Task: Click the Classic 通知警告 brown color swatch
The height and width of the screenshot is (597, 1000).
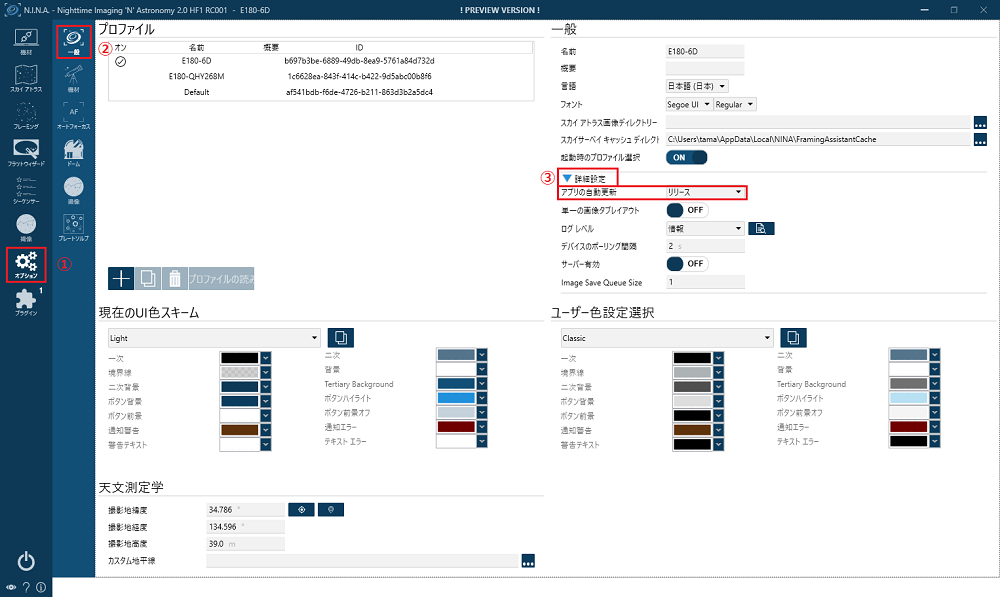Action: (692, 431)
